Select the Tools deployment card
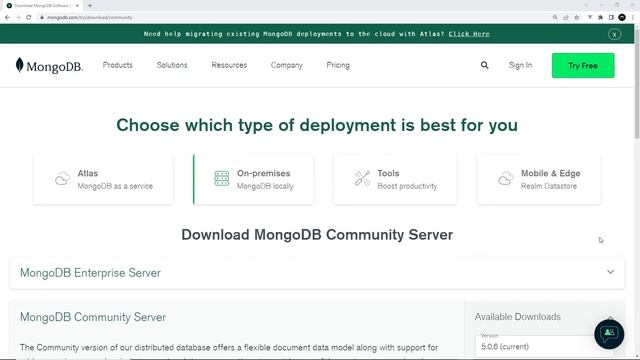Screen dimensions: 640x360 [x=395, y=179]
